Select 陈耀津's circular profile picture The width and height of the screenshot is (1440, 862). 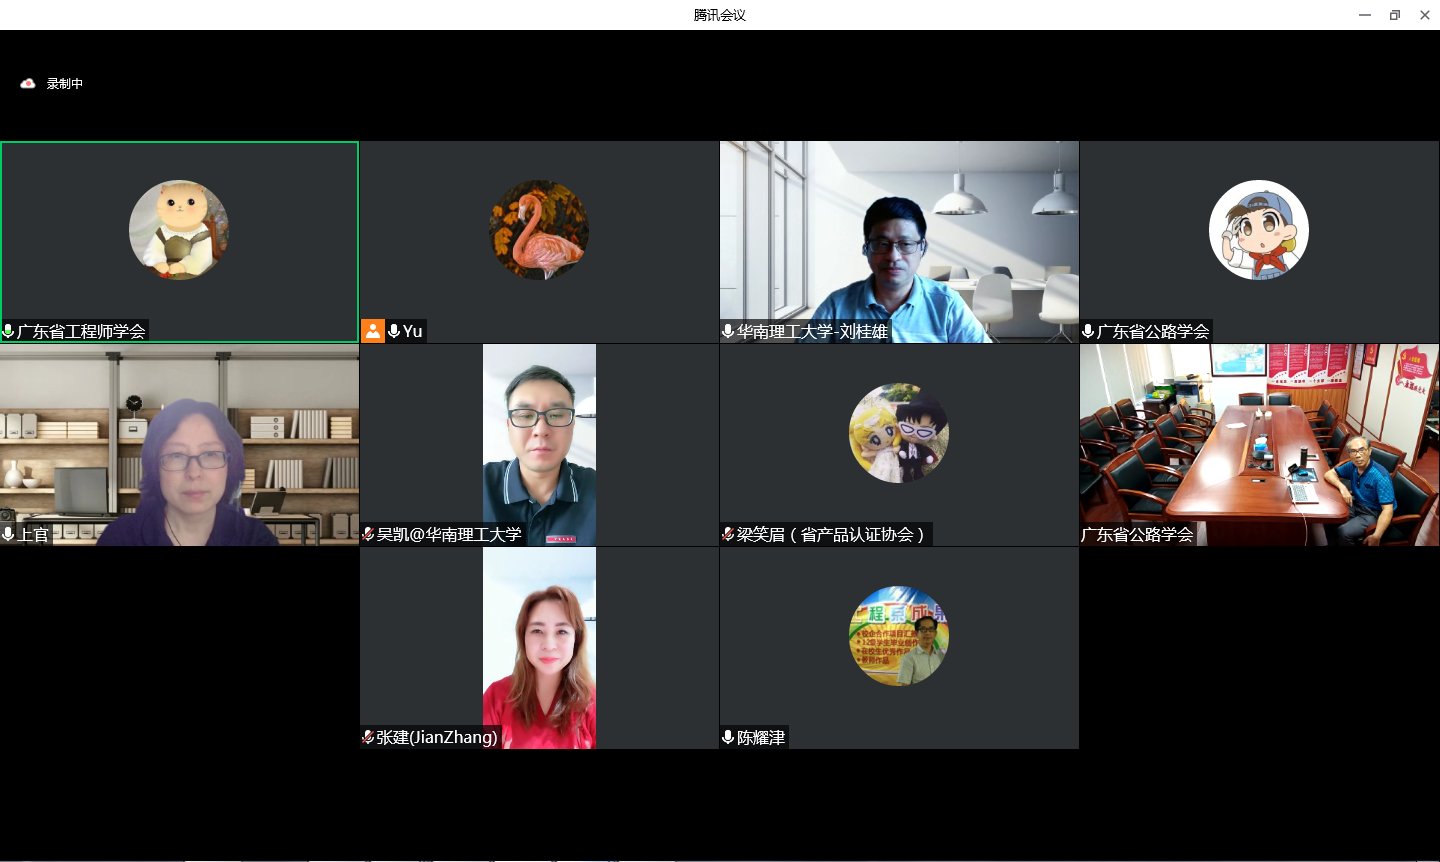pos(899,636)
